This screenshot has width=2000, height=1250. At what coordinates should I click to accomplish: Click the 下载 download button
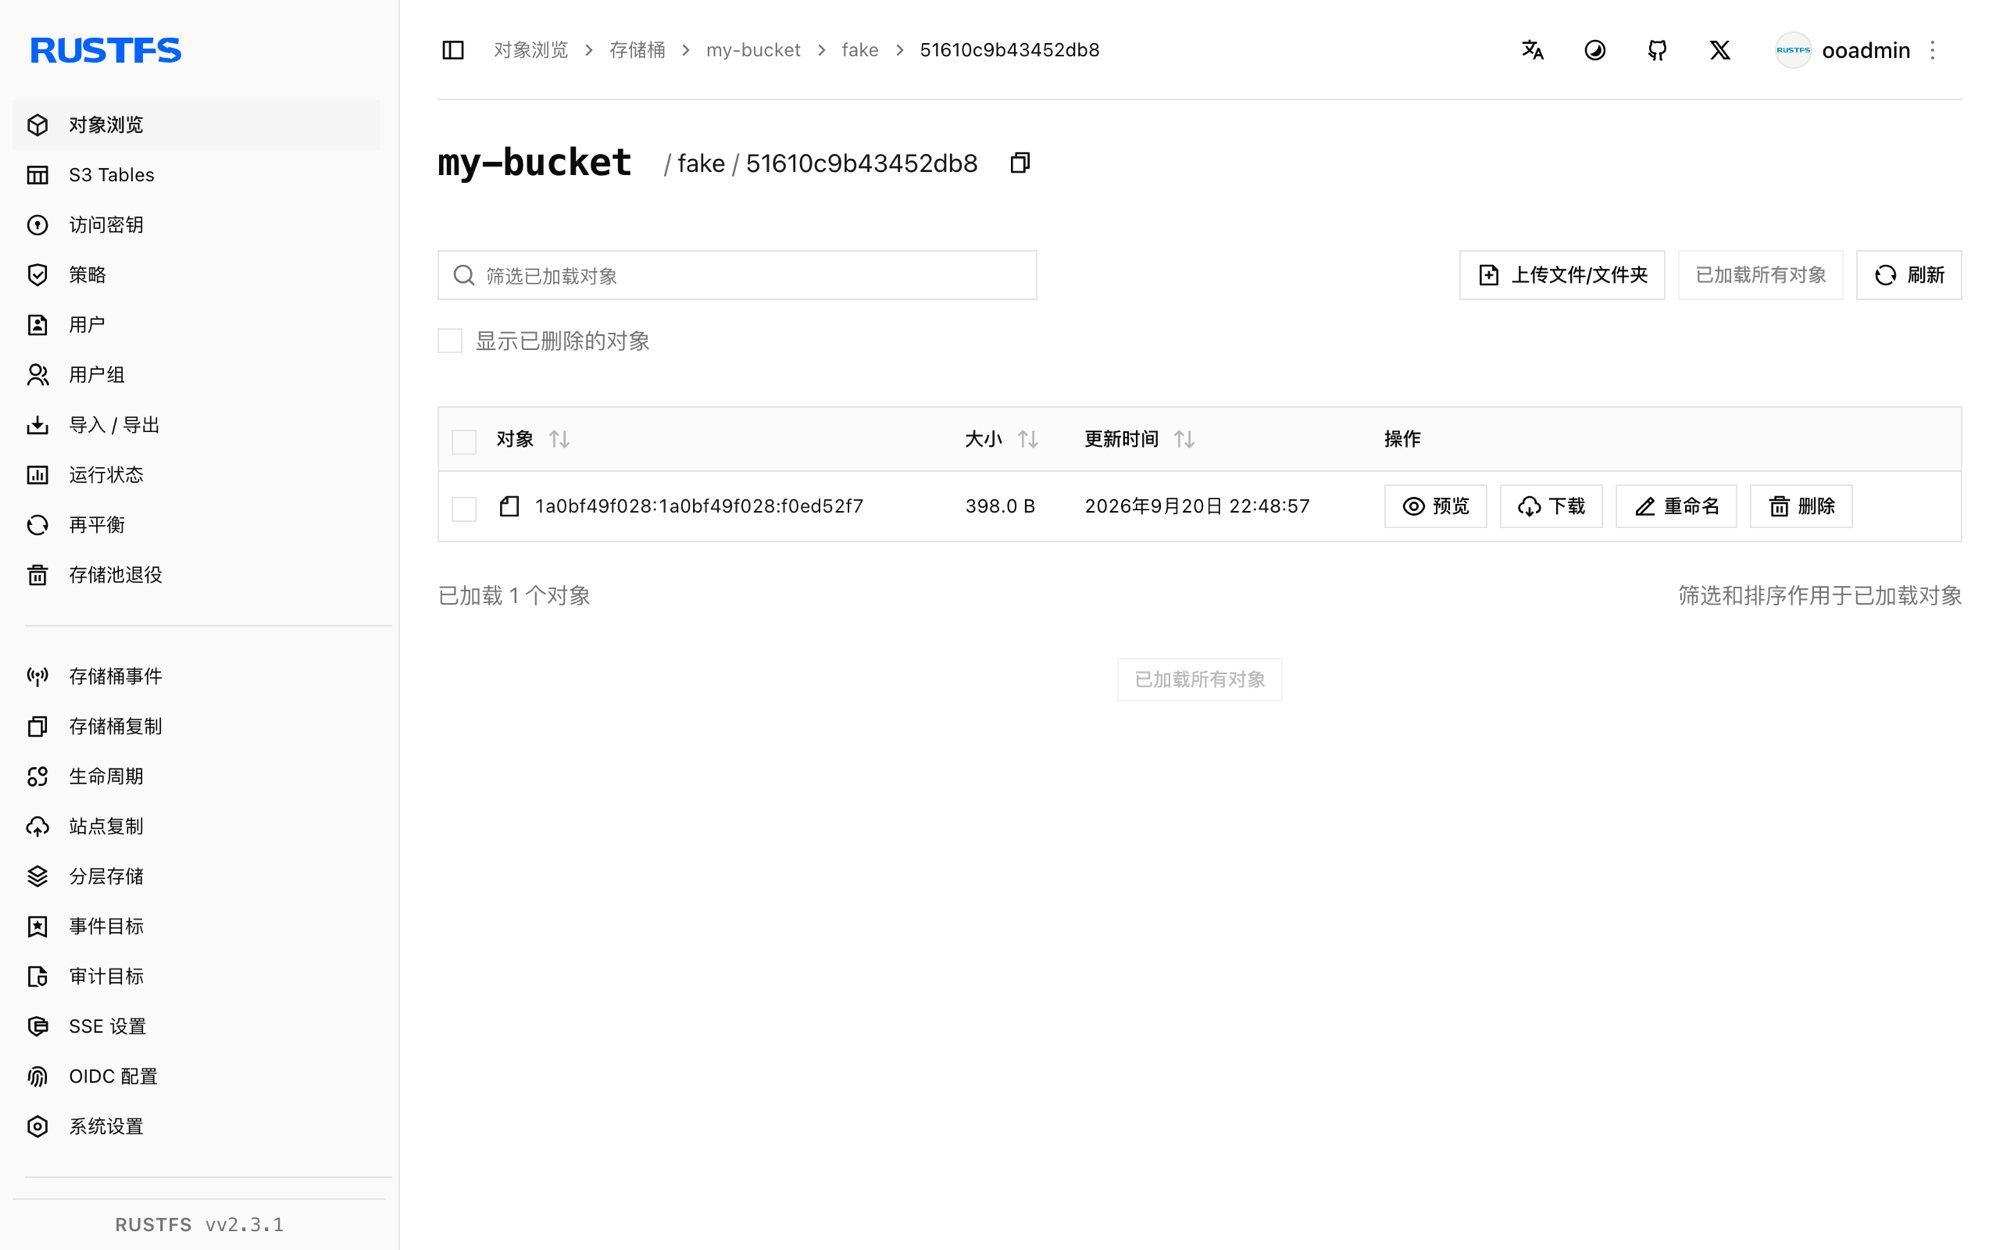1551,506
